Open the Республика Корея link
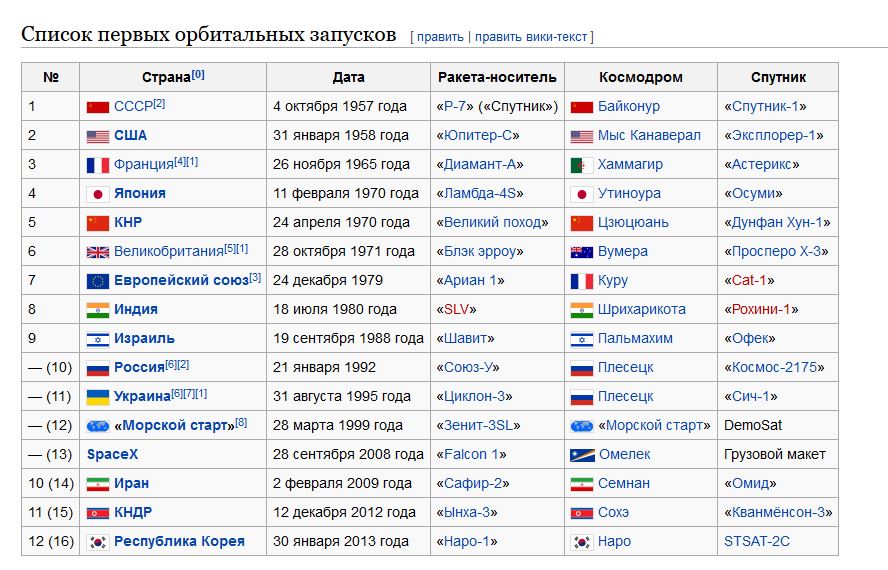 tap(179, 542)
